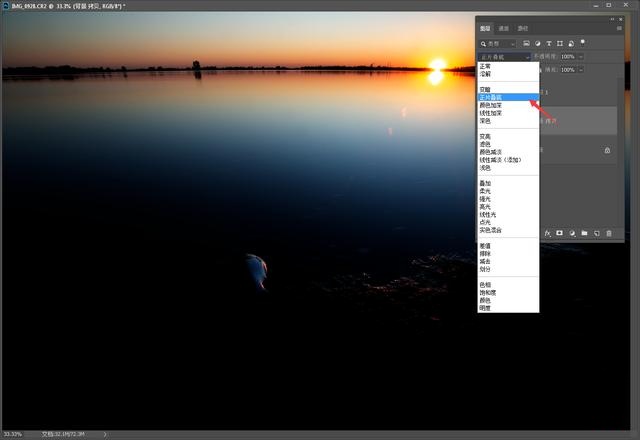Image resolution: width=640 pixels, height=440 pixels.
Task: Toggle the type layer filter icon
Action: [x=549, y=43]
